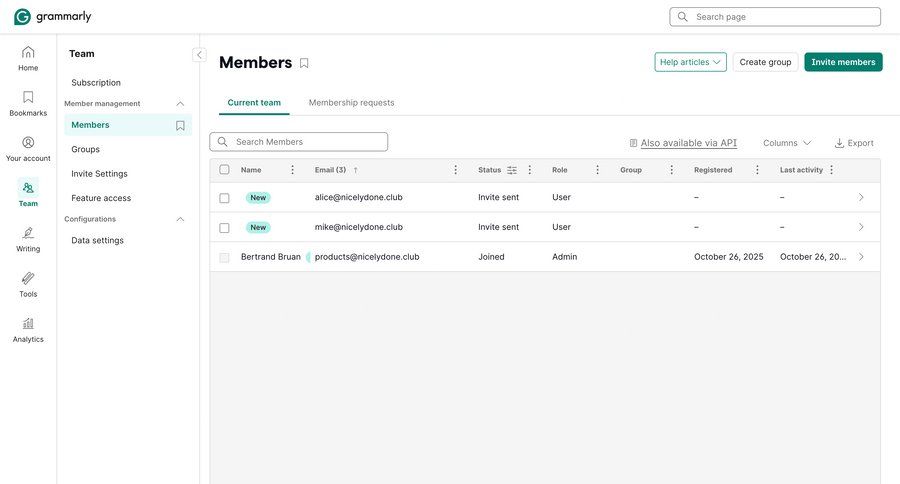Open products@nicelydone.club row details arrow

click(x=861, y=257)
